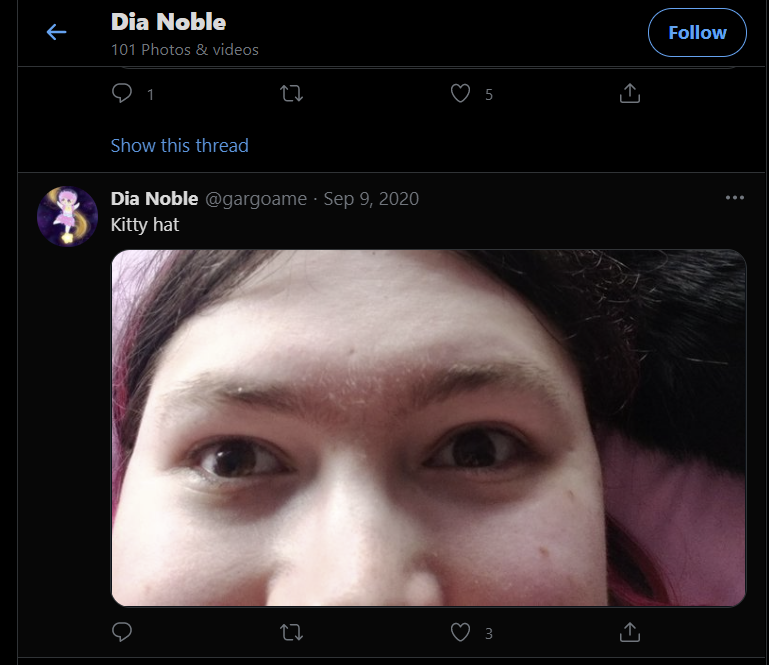
Task: Open the Kitty hat photo
Action: point(429,428)
